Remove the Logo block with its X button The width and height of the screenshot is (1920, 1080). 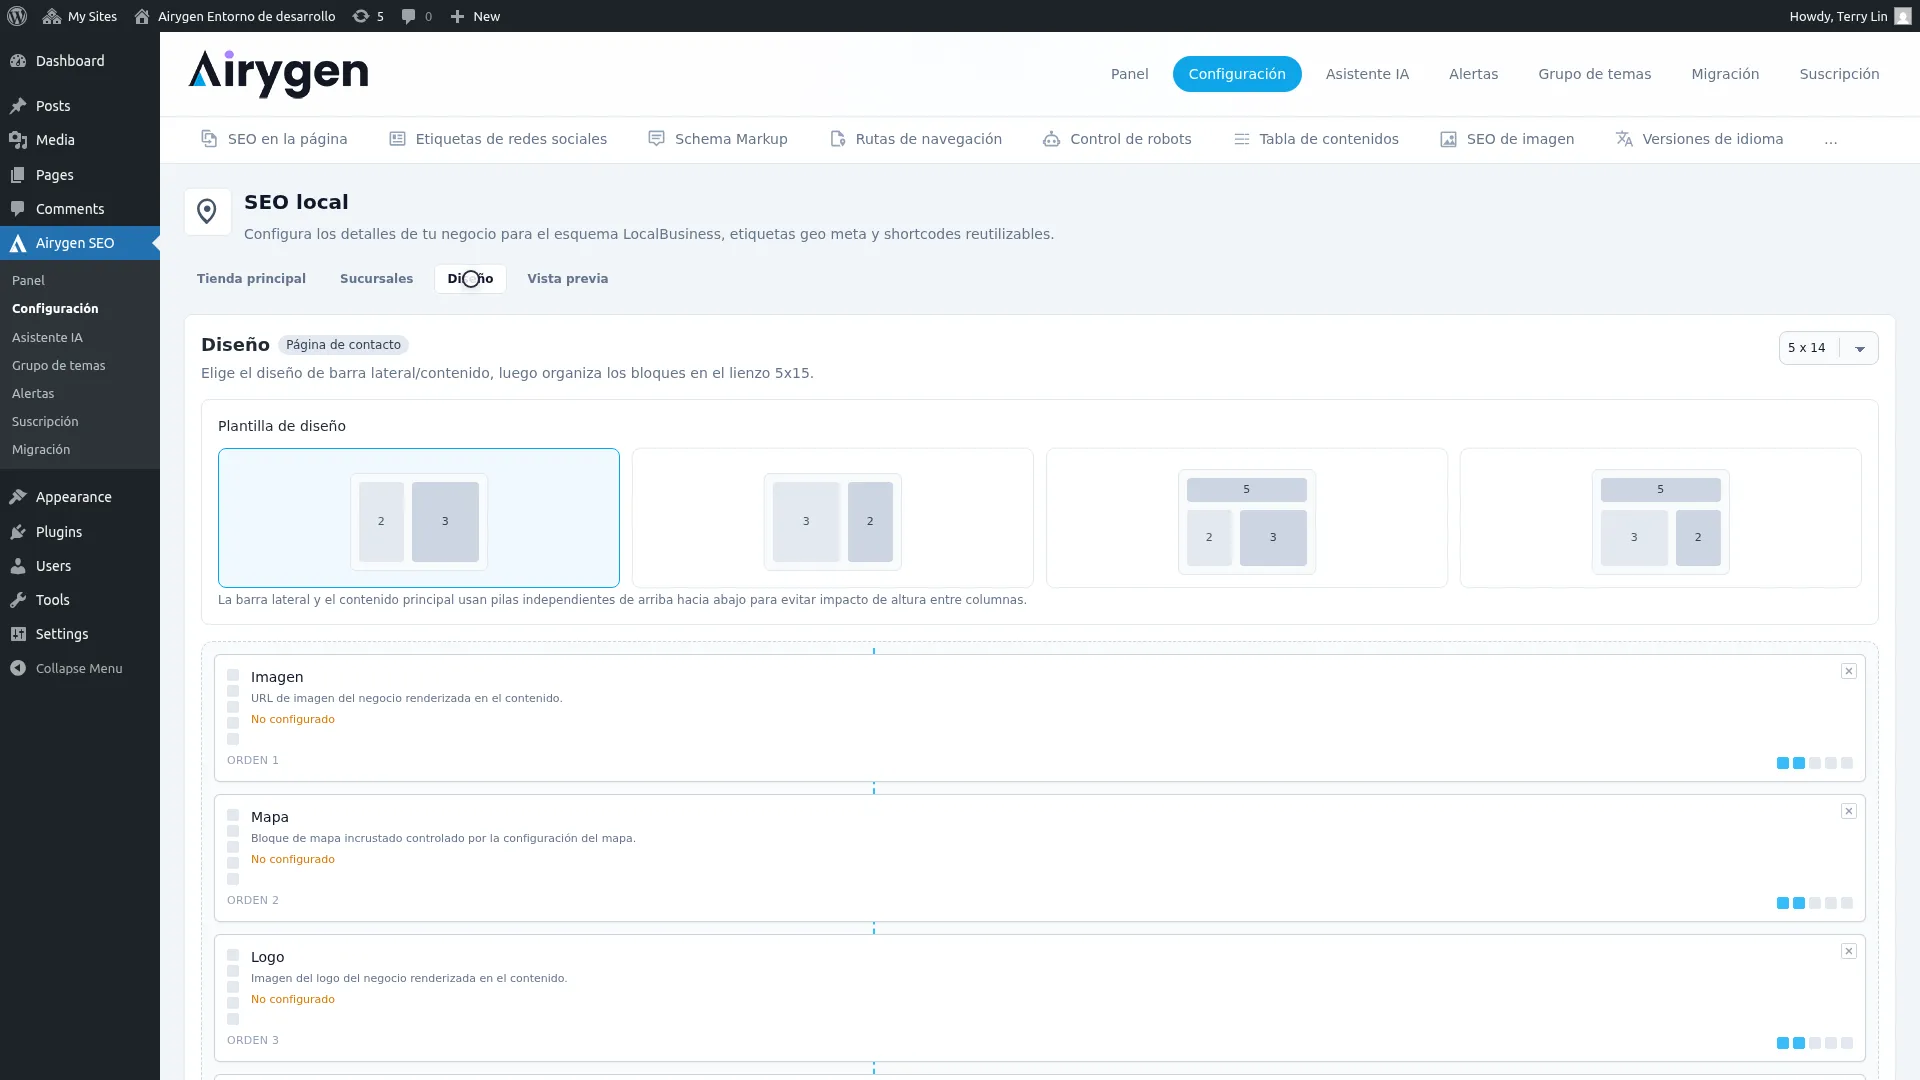coord(1849,951)
